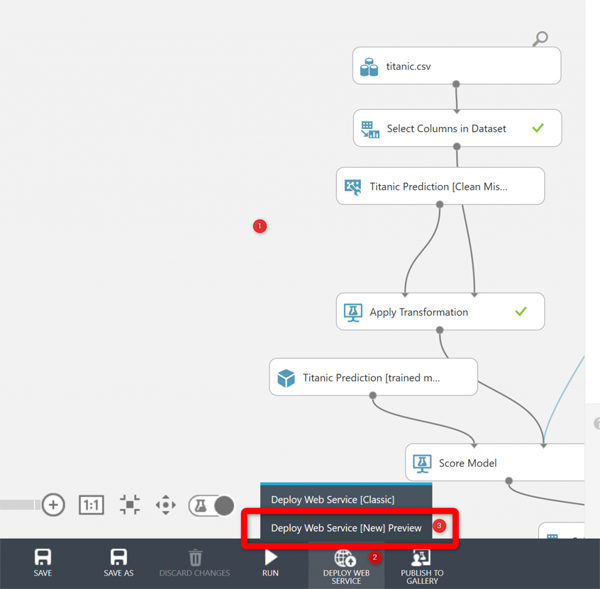This screenshot has height=589, width=600.
Task: Click the Score Model icon
Action: click(x=422, y=463)
